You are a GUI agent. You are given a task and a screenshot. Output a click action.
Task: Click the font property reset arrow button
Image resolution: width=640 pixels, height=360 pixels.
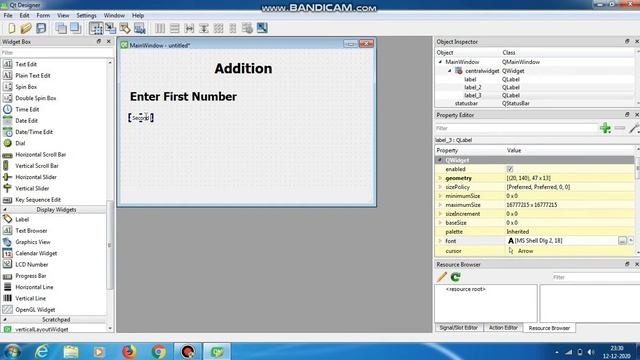[631, 241]
